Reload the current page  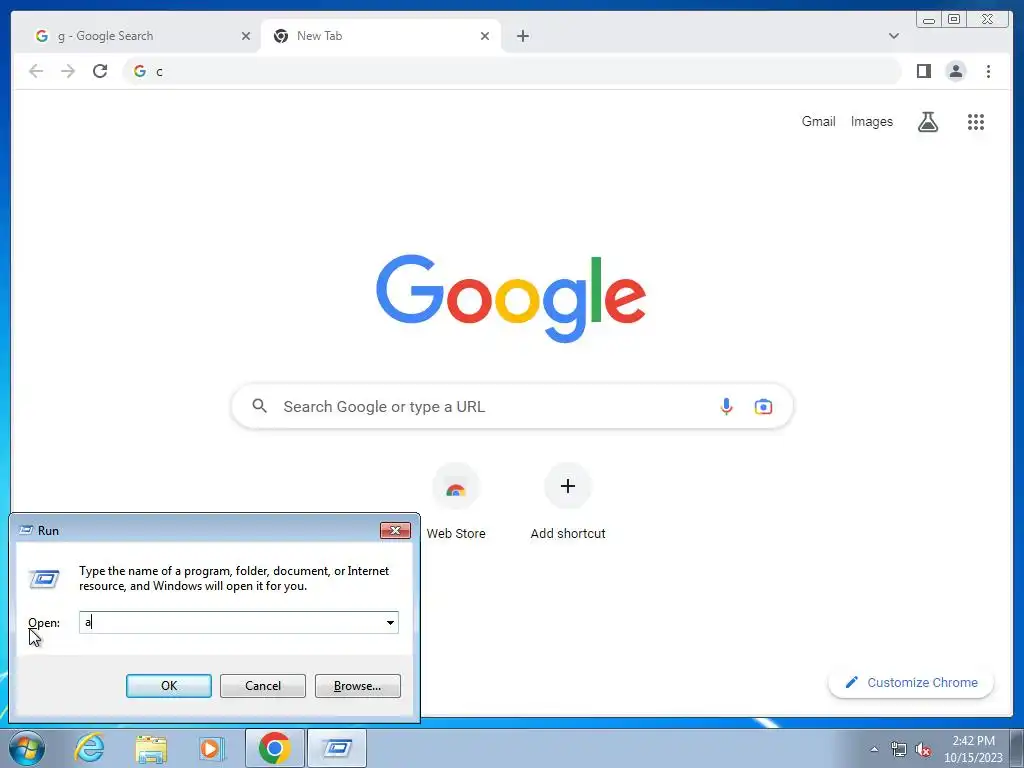[x=100, y=71]
